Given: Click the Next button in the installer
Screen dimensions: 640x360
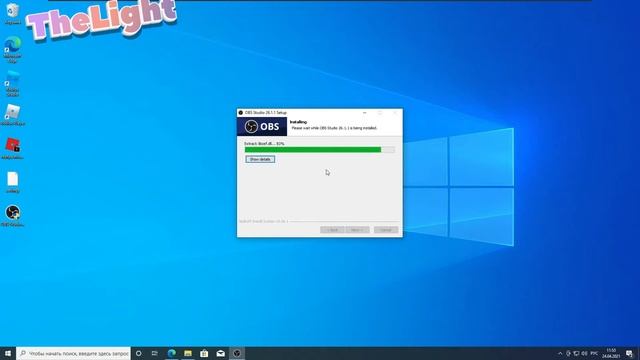Looking at the screenshot, I should (357, 230).
